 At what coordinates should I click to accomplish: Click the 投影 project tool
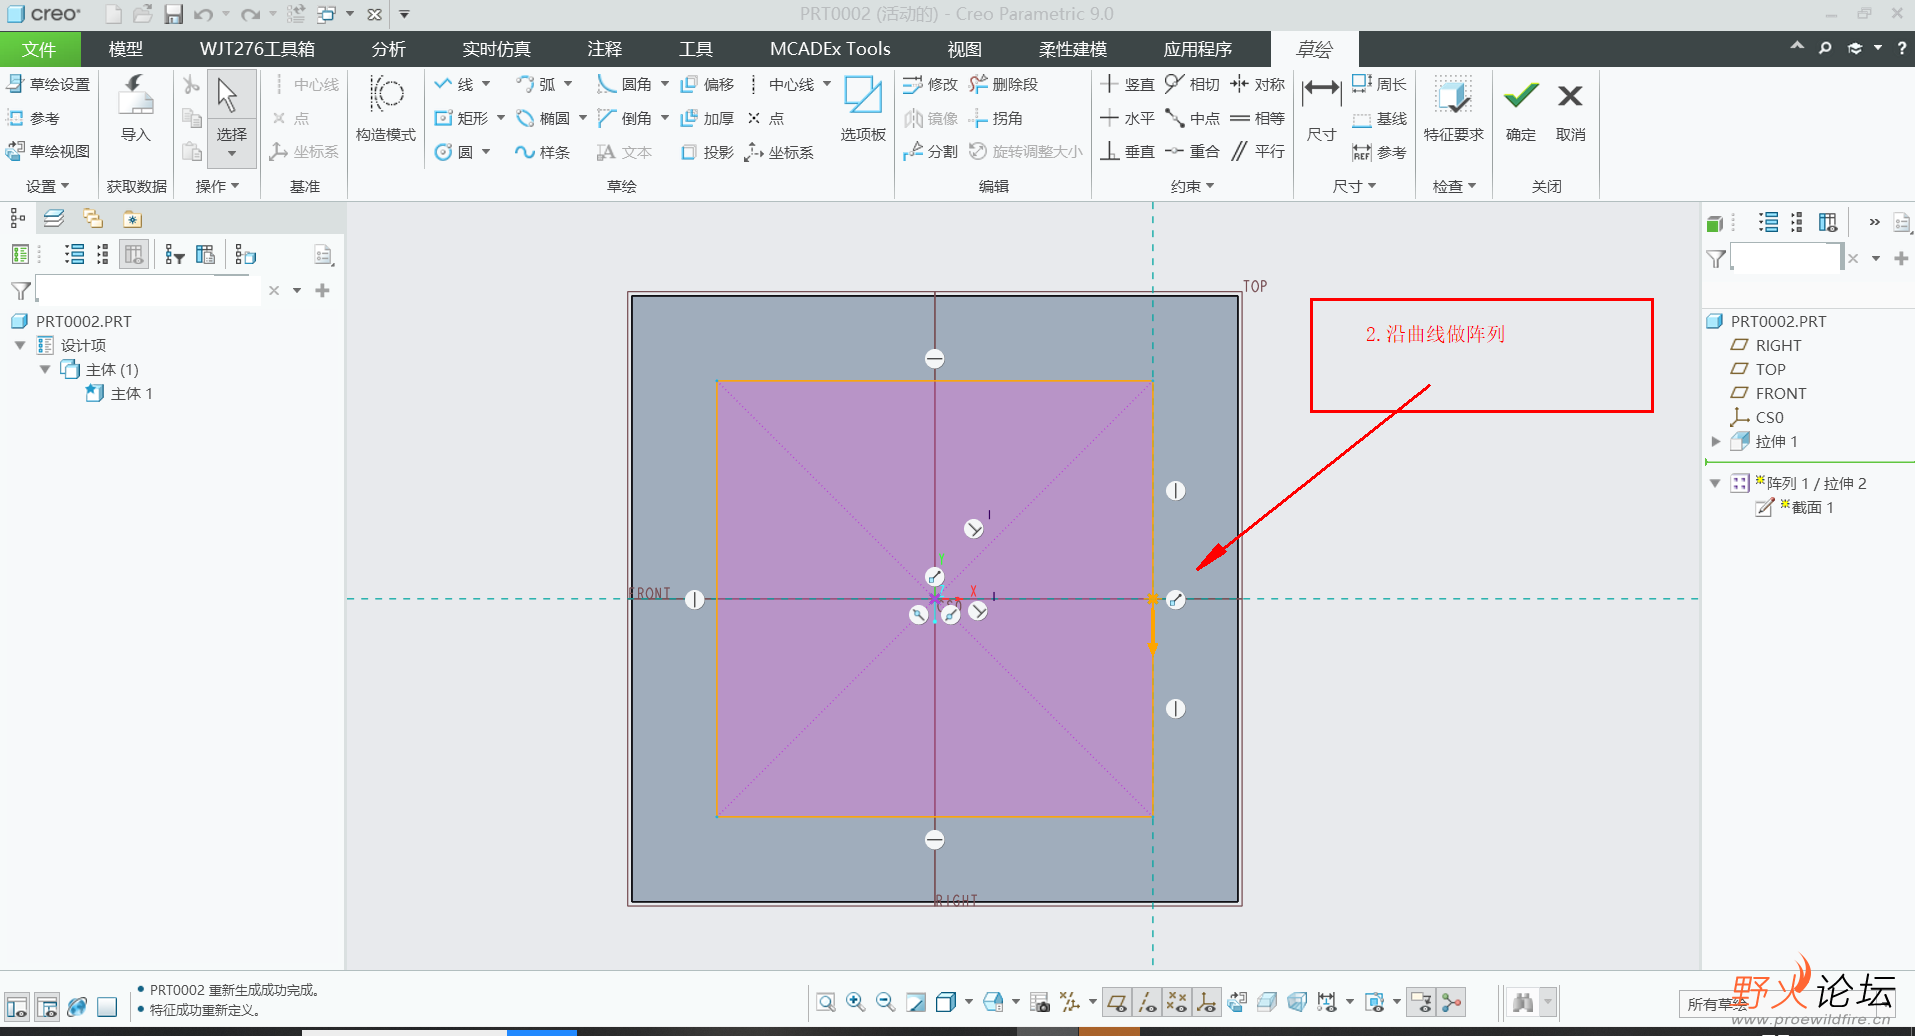pyautogui.click(x=707, y=152)
